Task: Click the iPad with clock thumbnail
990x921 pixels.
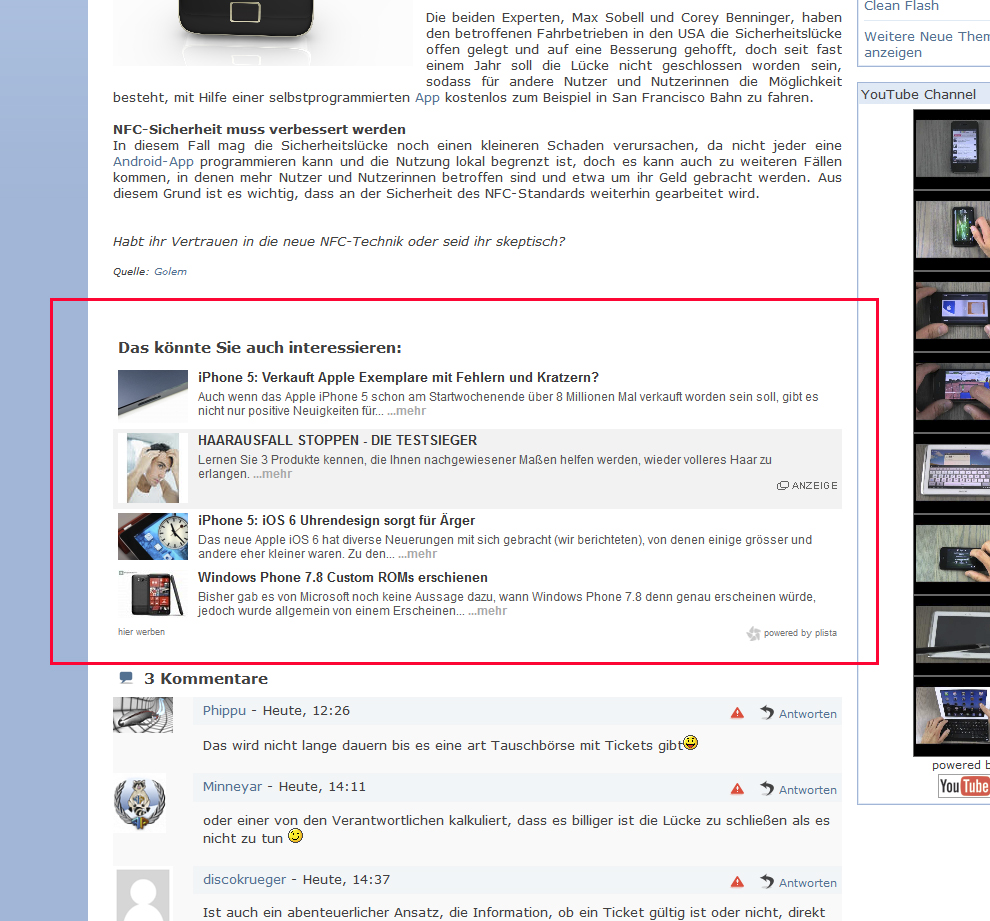Action: point(153,537)
